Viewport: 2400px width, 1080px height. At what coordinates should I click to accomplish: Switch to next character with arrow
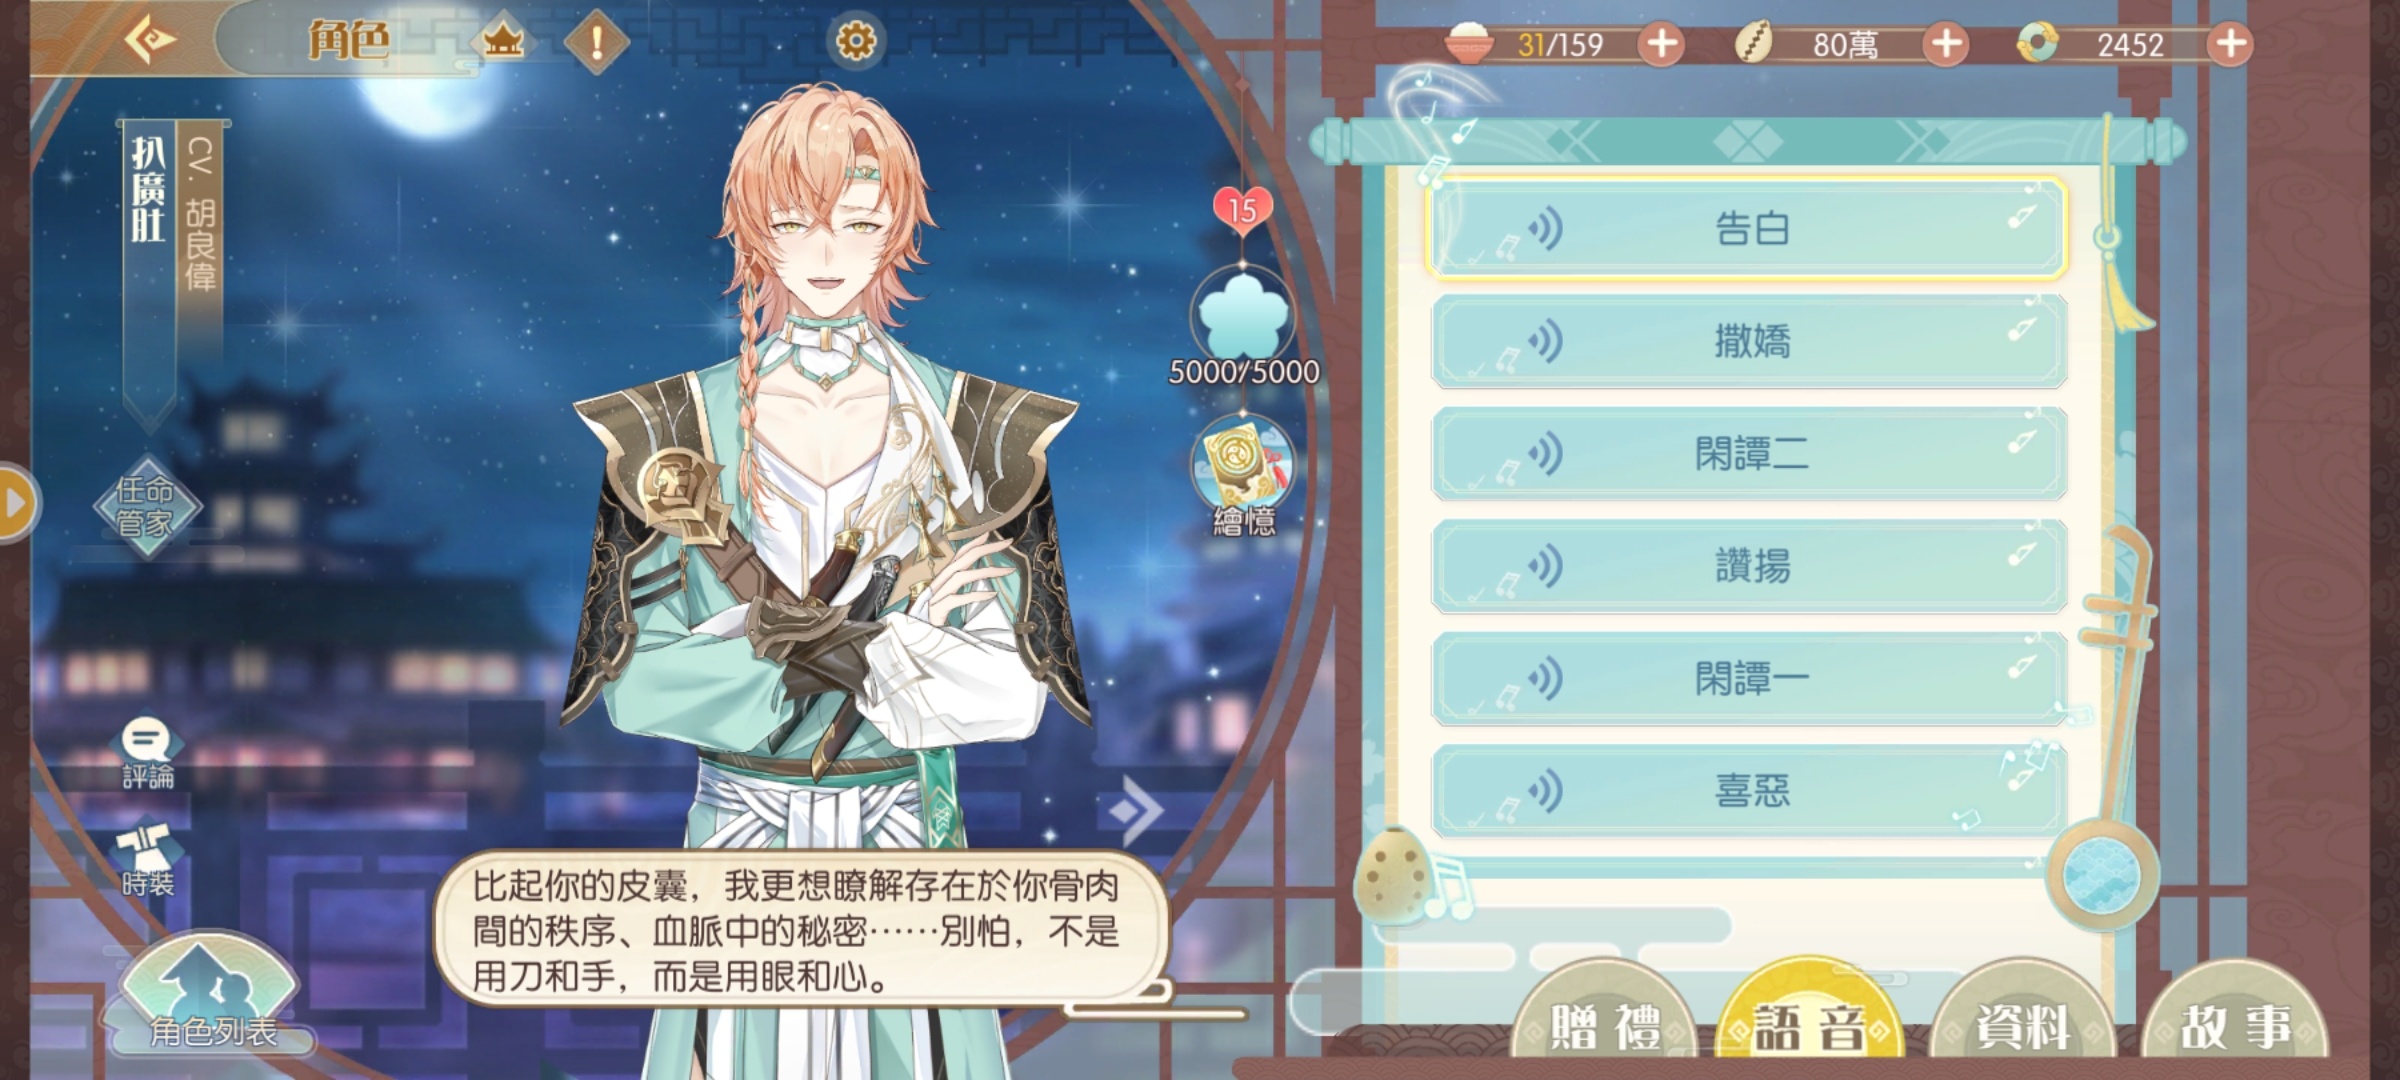point(1138,810)
